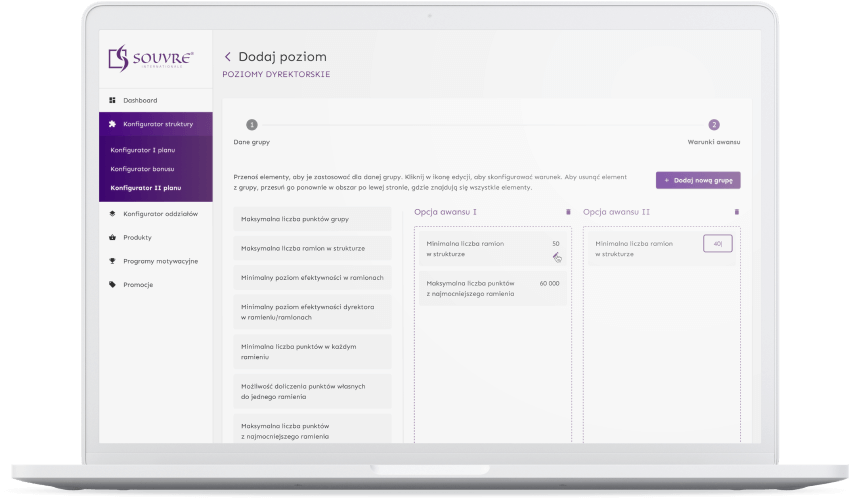Open Konfigurator bonusu submenu item
The height and width of the screenshot is (499, 851).
pos(142,168)
